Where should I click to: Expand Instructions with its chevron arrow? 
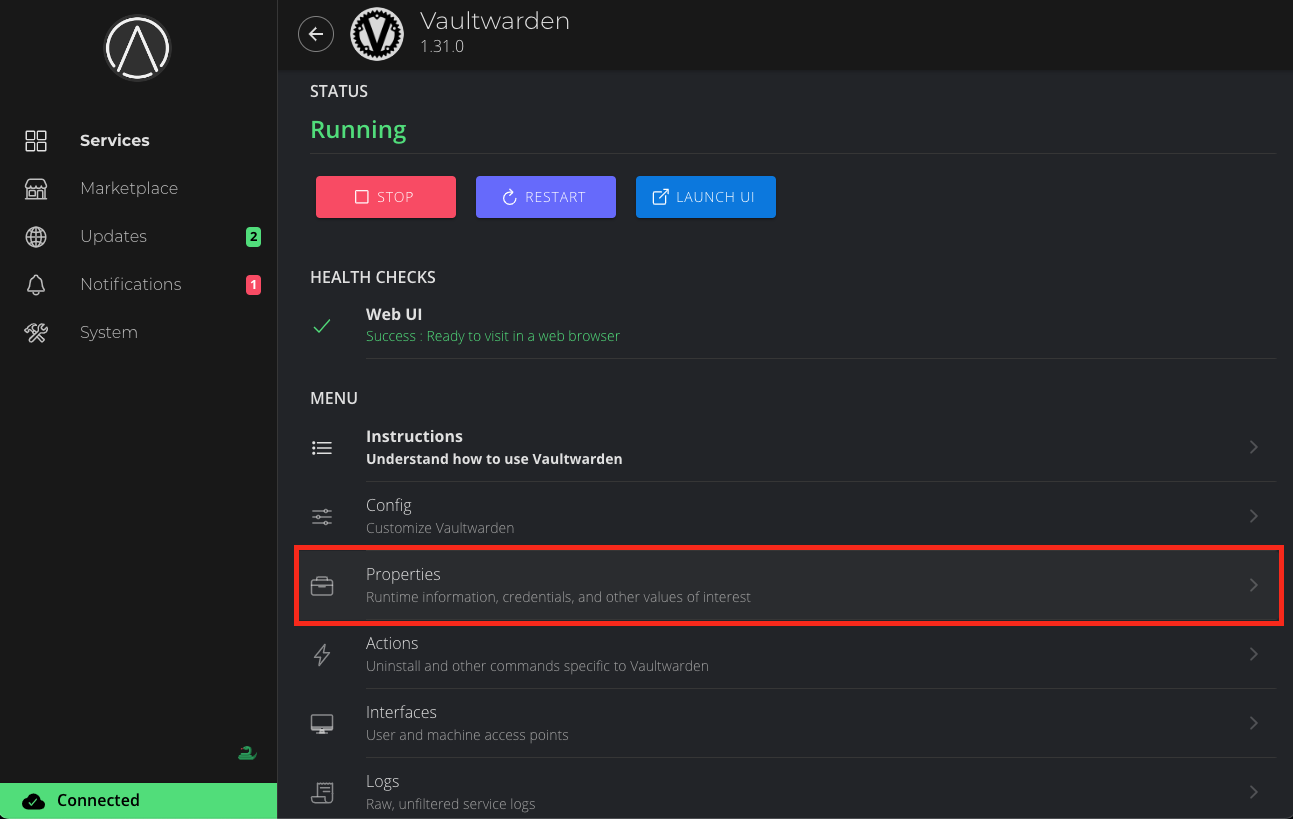tap(1253, 447)
